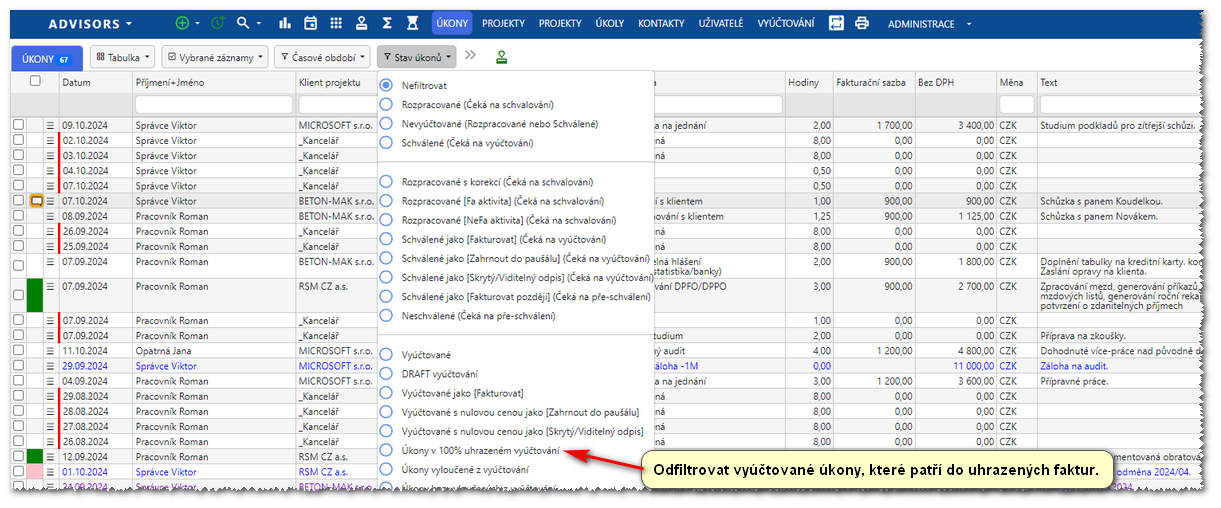The image size is (1221, 508).
Task: Expand the Tabulka dropdown
Action: [124, 58]
